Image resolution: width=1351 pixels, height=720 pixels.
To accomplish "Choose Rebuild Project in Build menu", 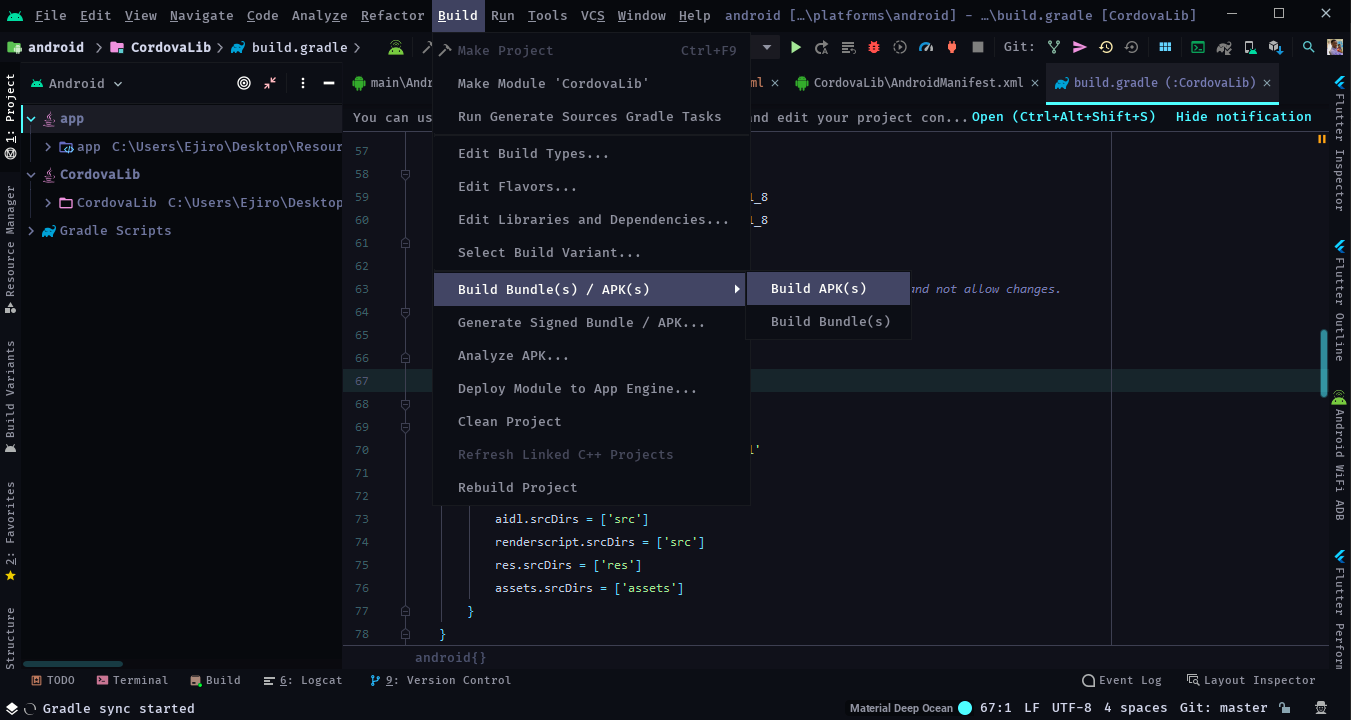I will 591,488.
